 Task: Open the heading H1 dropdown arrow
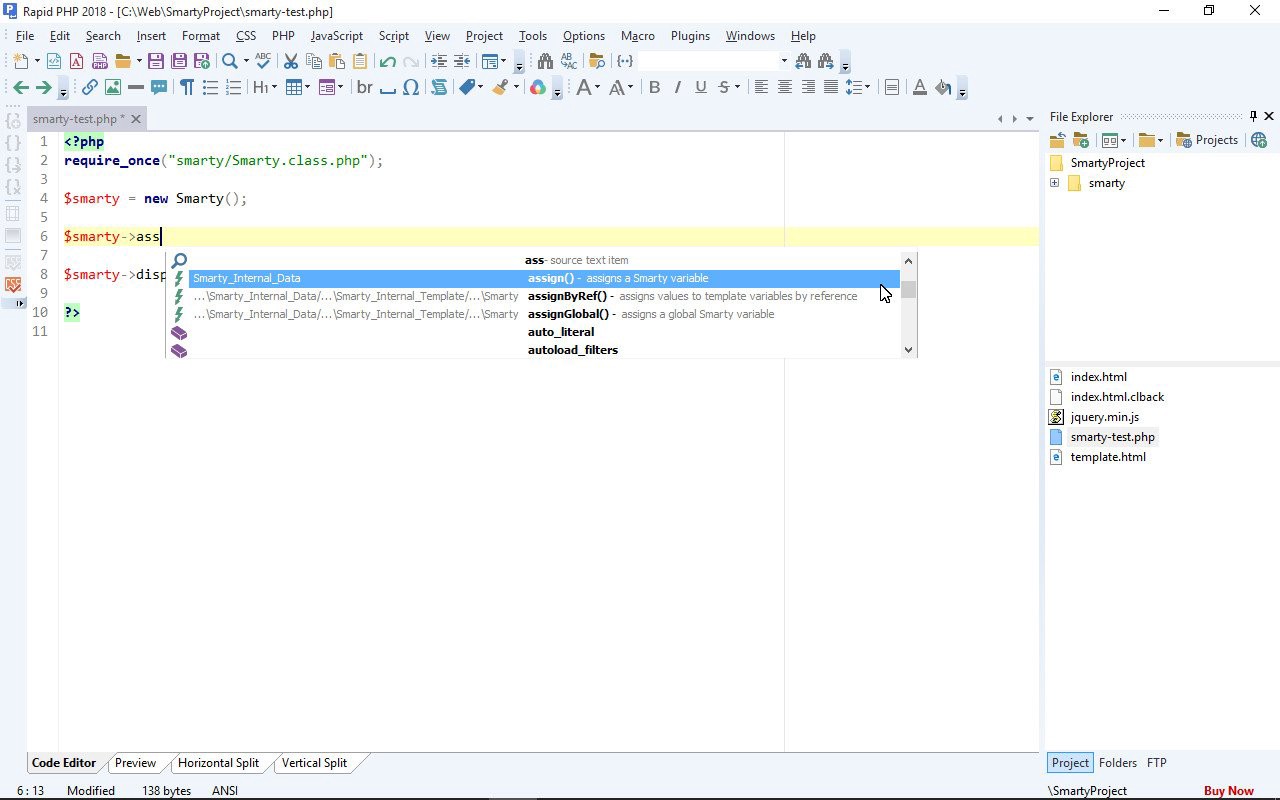275,88
